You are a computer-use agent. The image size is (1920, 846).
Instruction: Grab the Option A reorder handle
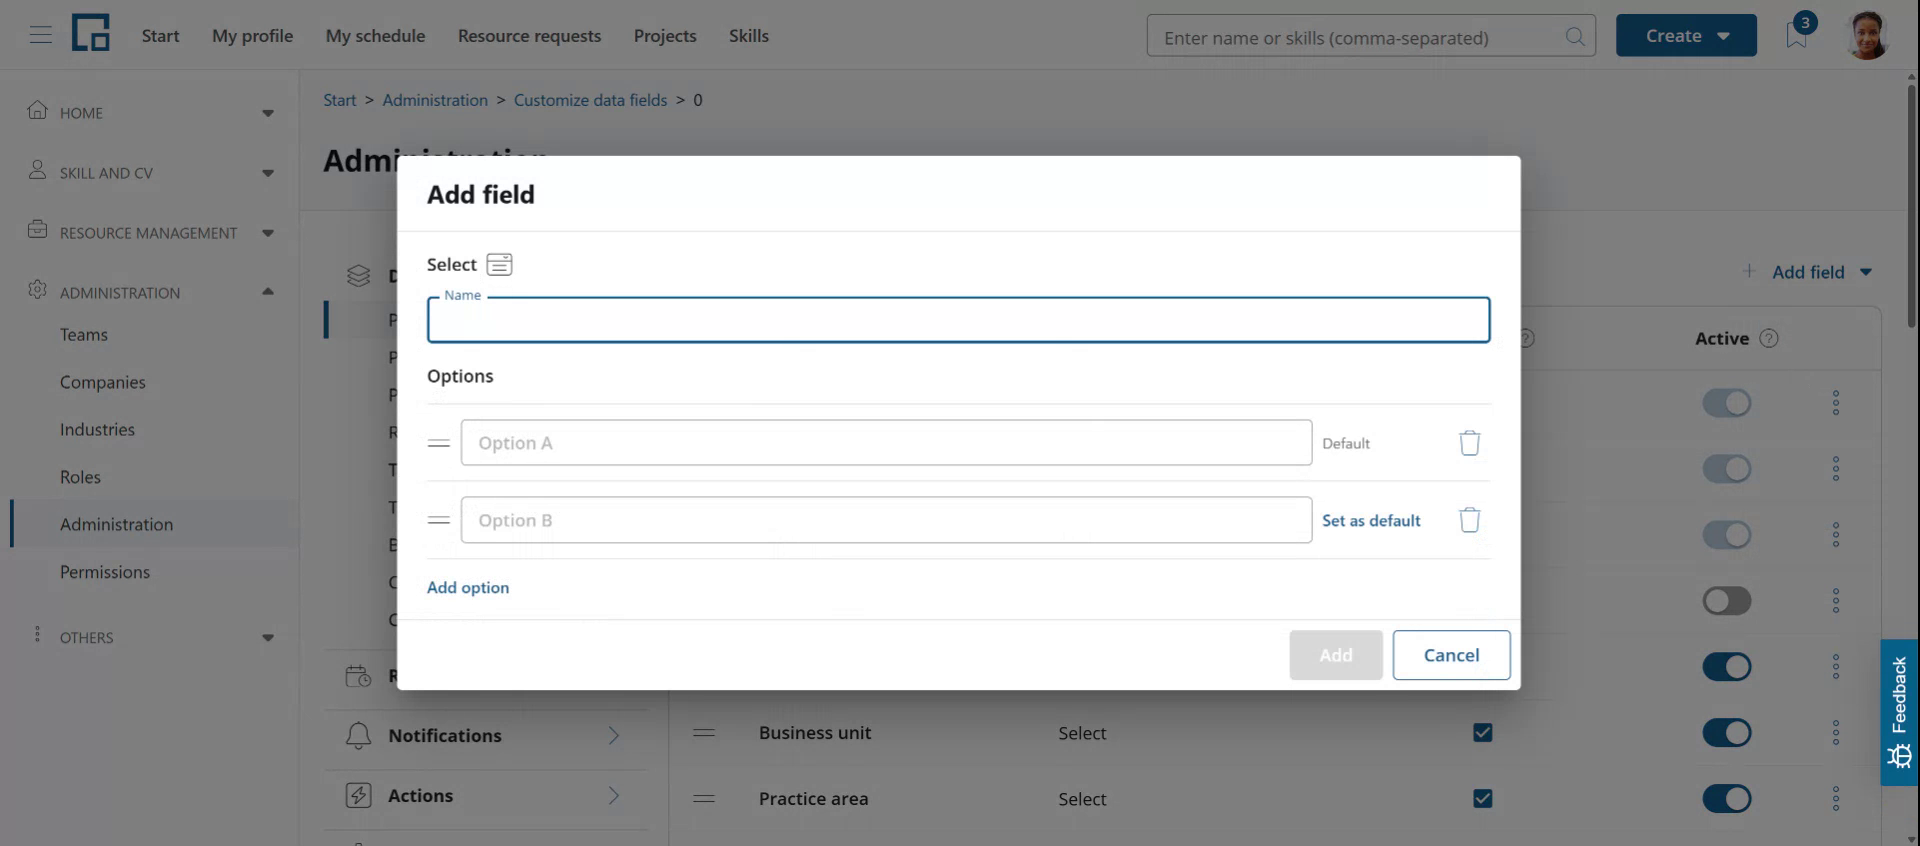click(x=439, y=443)
